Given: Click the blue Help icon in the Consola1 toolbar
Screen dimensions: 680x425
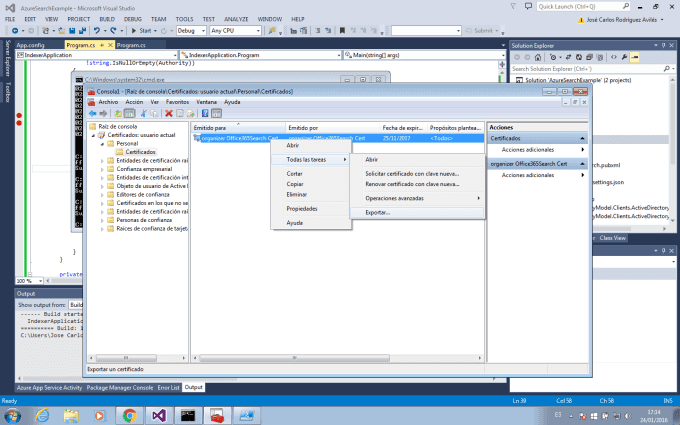Looking at the screenshot, I should click(x=205, y=114).
